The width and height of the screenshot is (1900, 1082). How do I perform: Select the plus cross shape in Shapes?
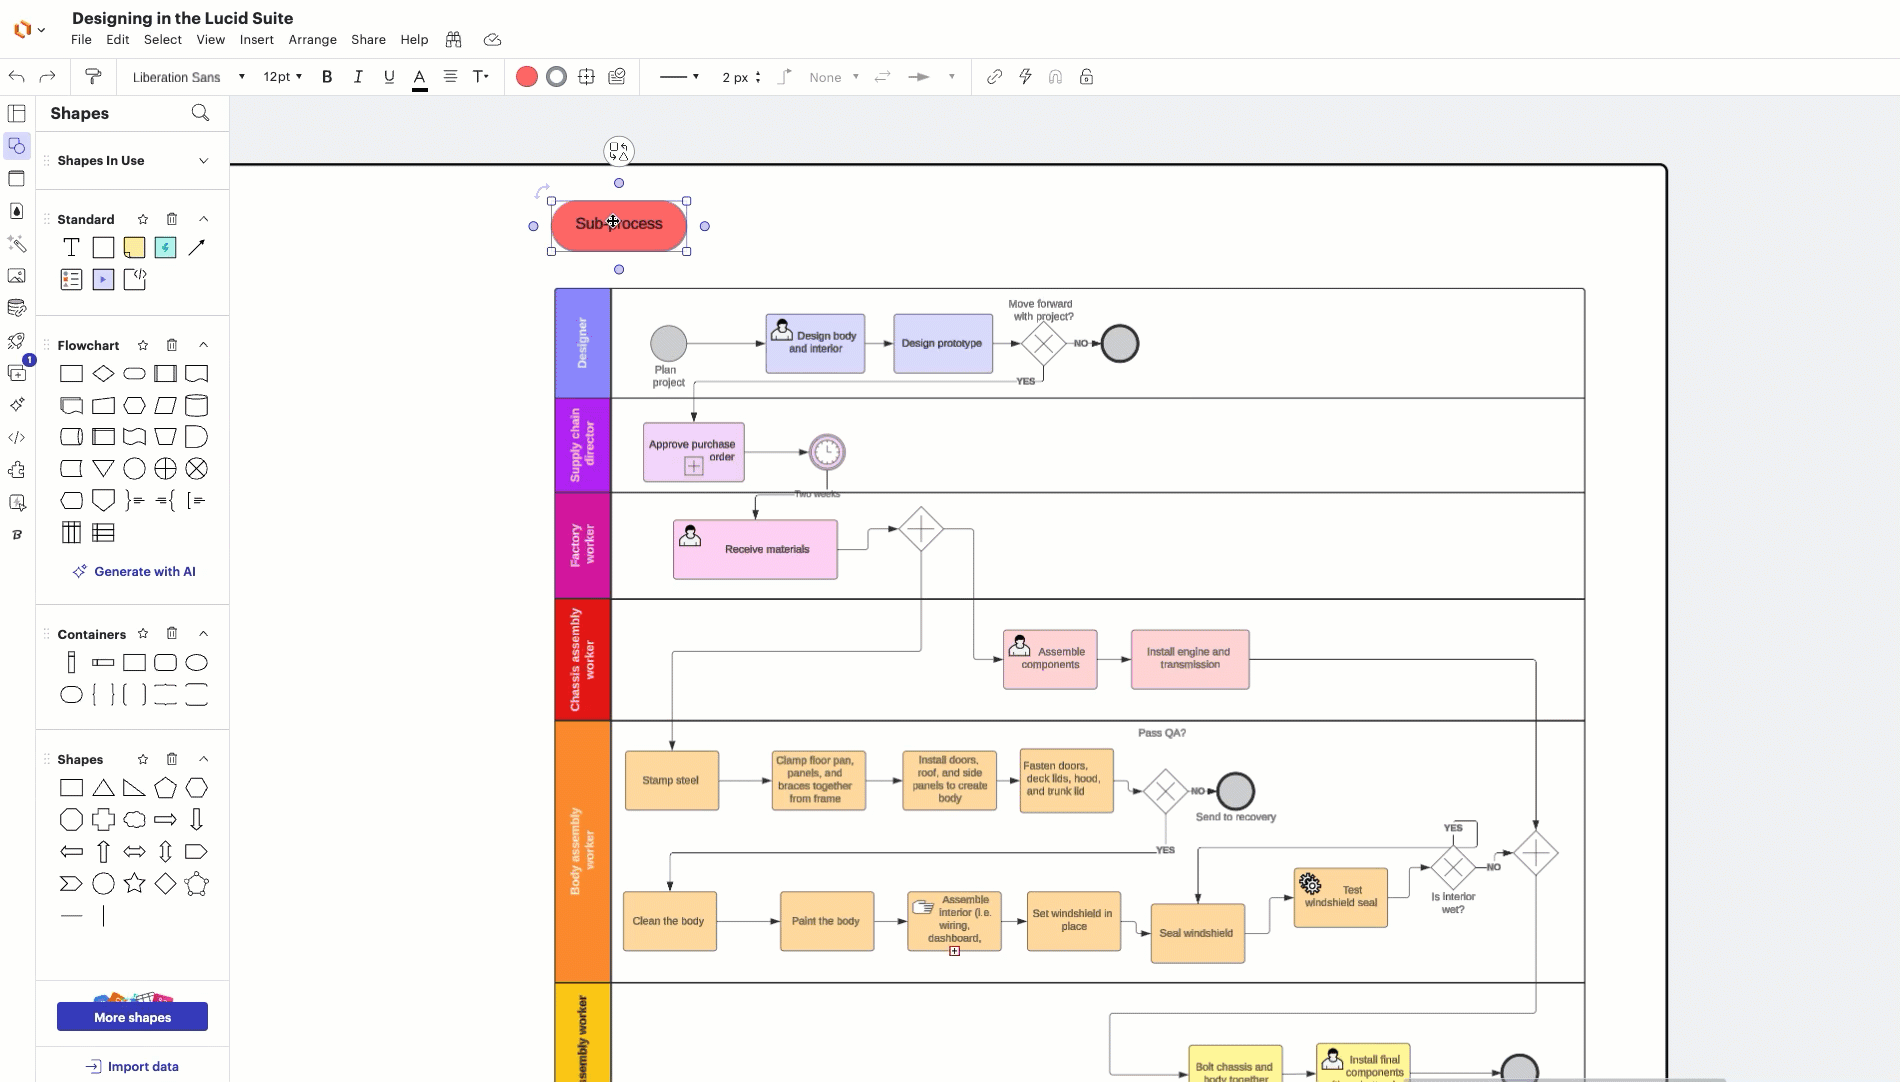coord(103,820)
